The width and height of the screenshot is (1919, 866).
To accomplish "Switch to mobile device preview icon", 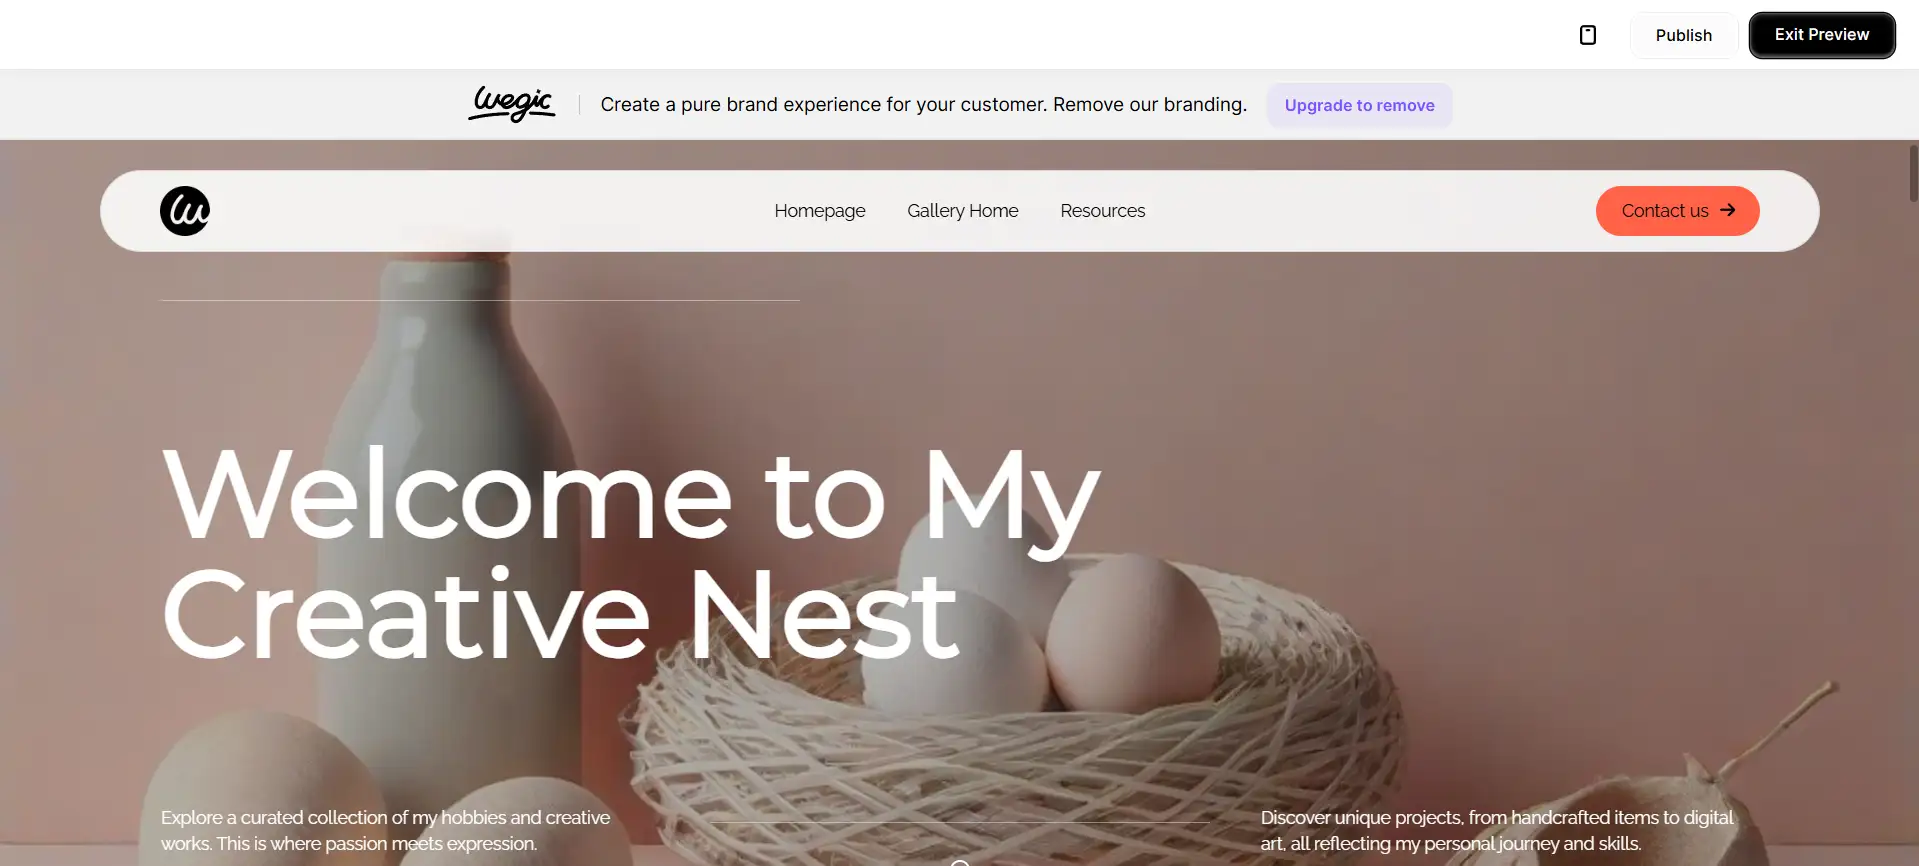I will 1587,35.
